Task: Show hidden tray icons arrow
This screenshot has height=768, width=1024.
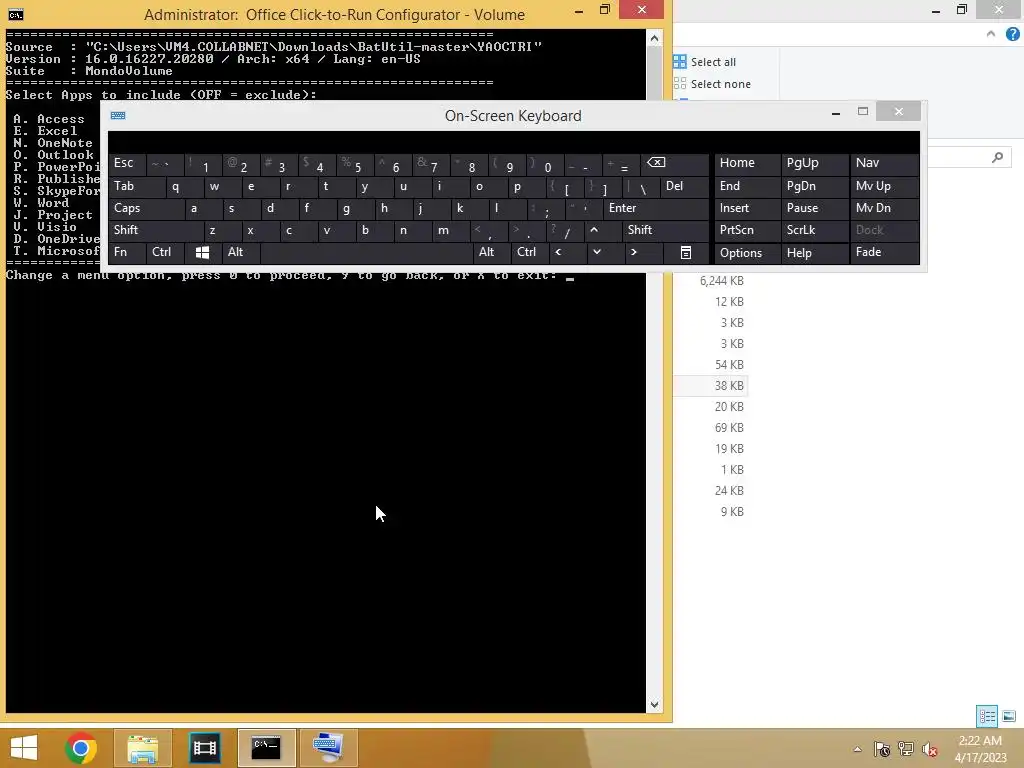Action: (857, 749)
